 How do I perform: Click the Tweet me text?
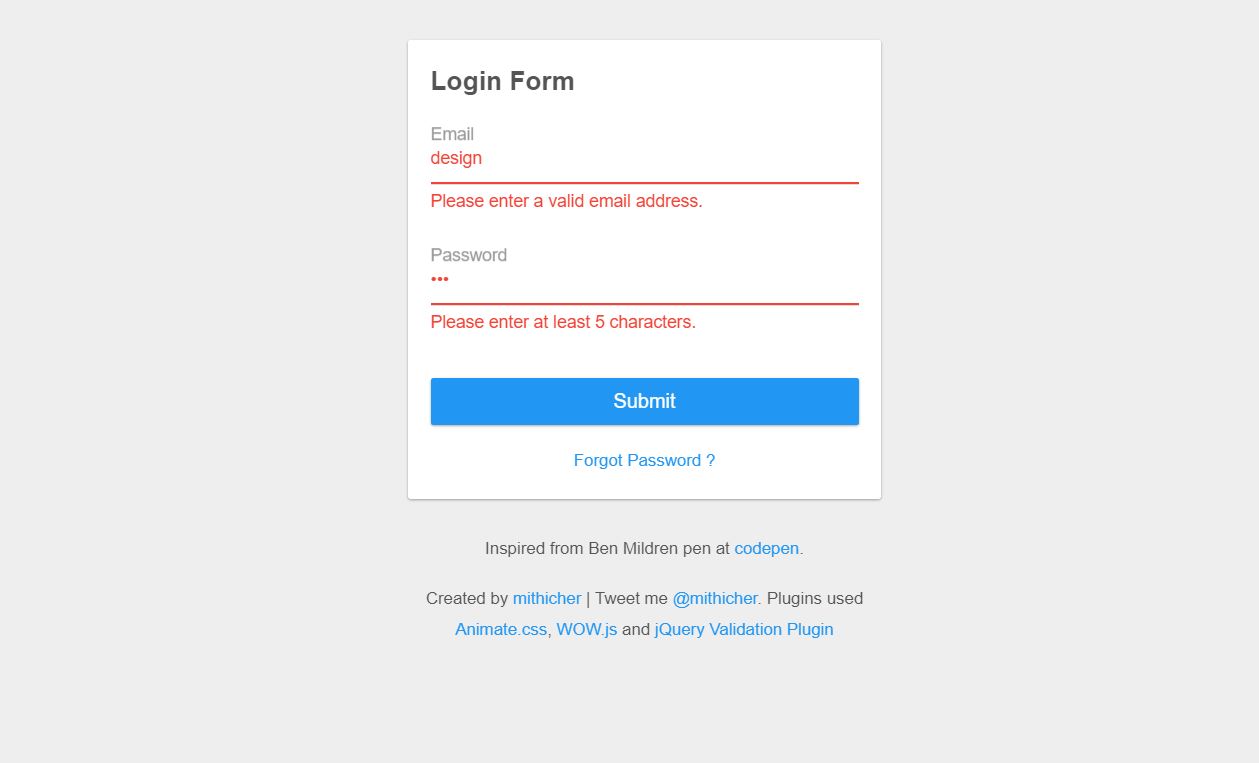click(631, 598)
